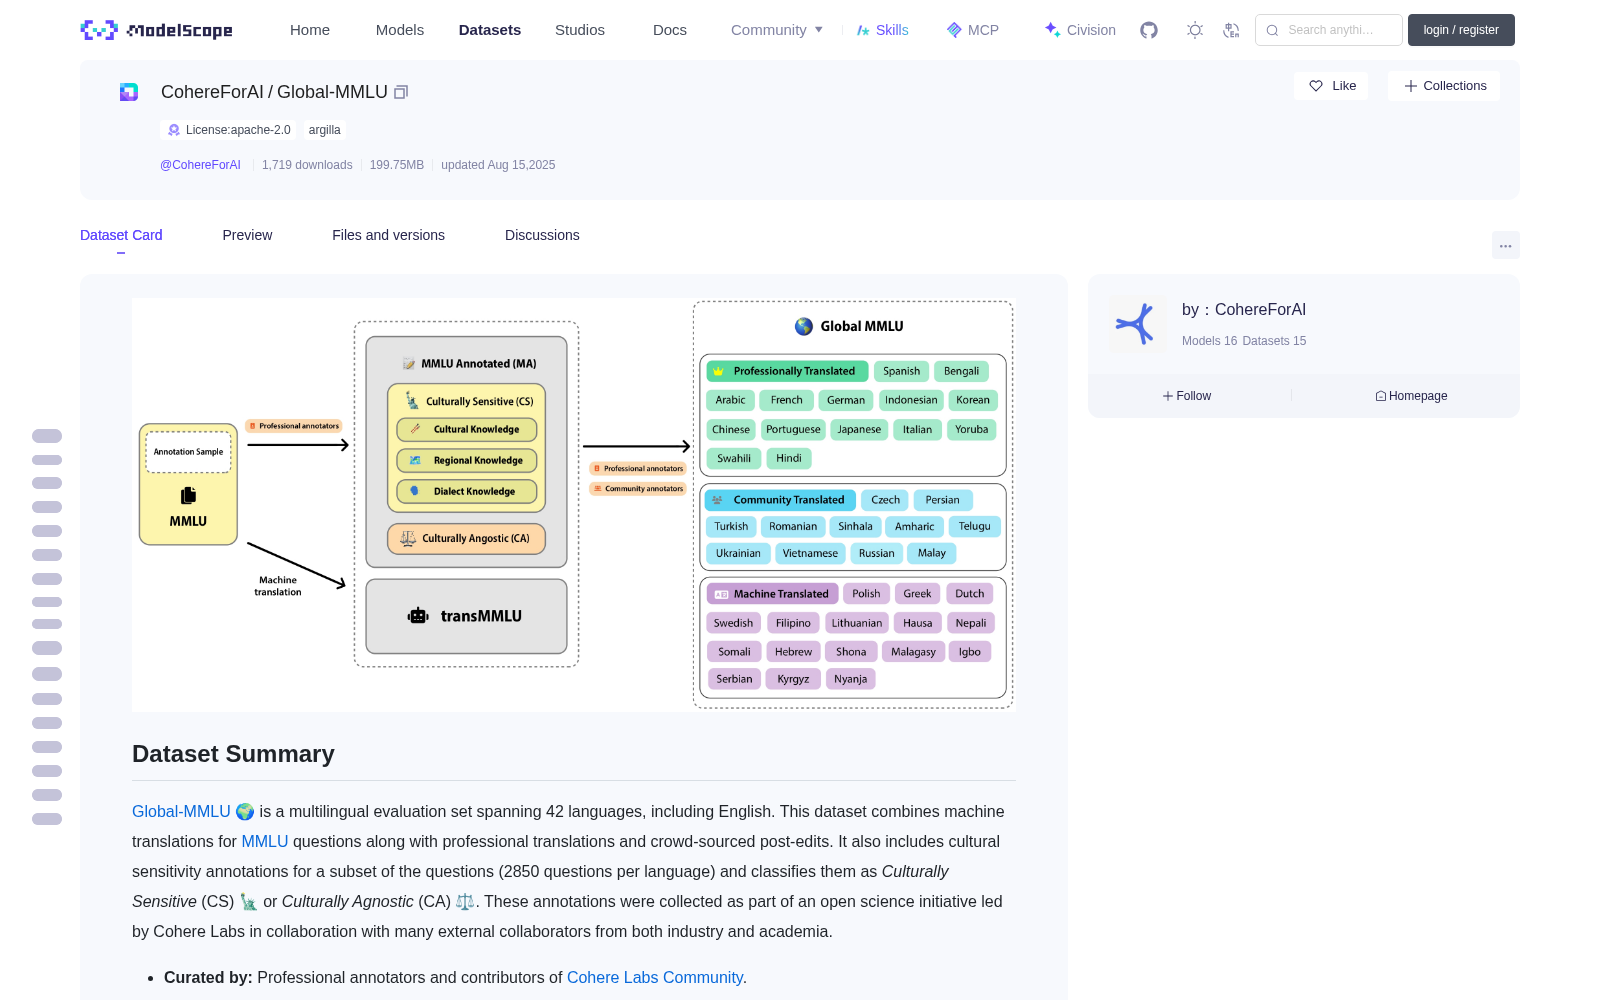Image resolution: width=1600 pixels, height=1000 pixels.
Task: Add the dataset to Collections
Action: click(x=1444, y=86)
